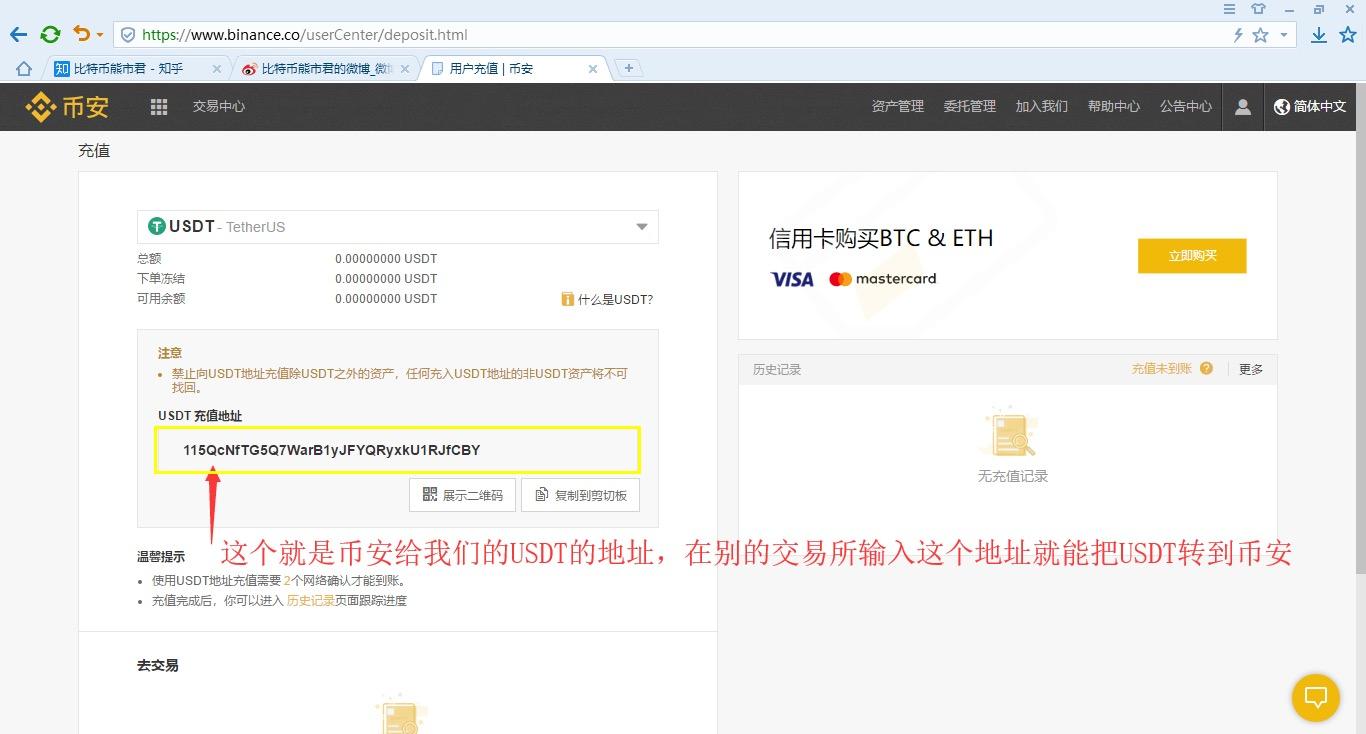Open 历史记录 link in tips
1366x734 pixels.
311,601
